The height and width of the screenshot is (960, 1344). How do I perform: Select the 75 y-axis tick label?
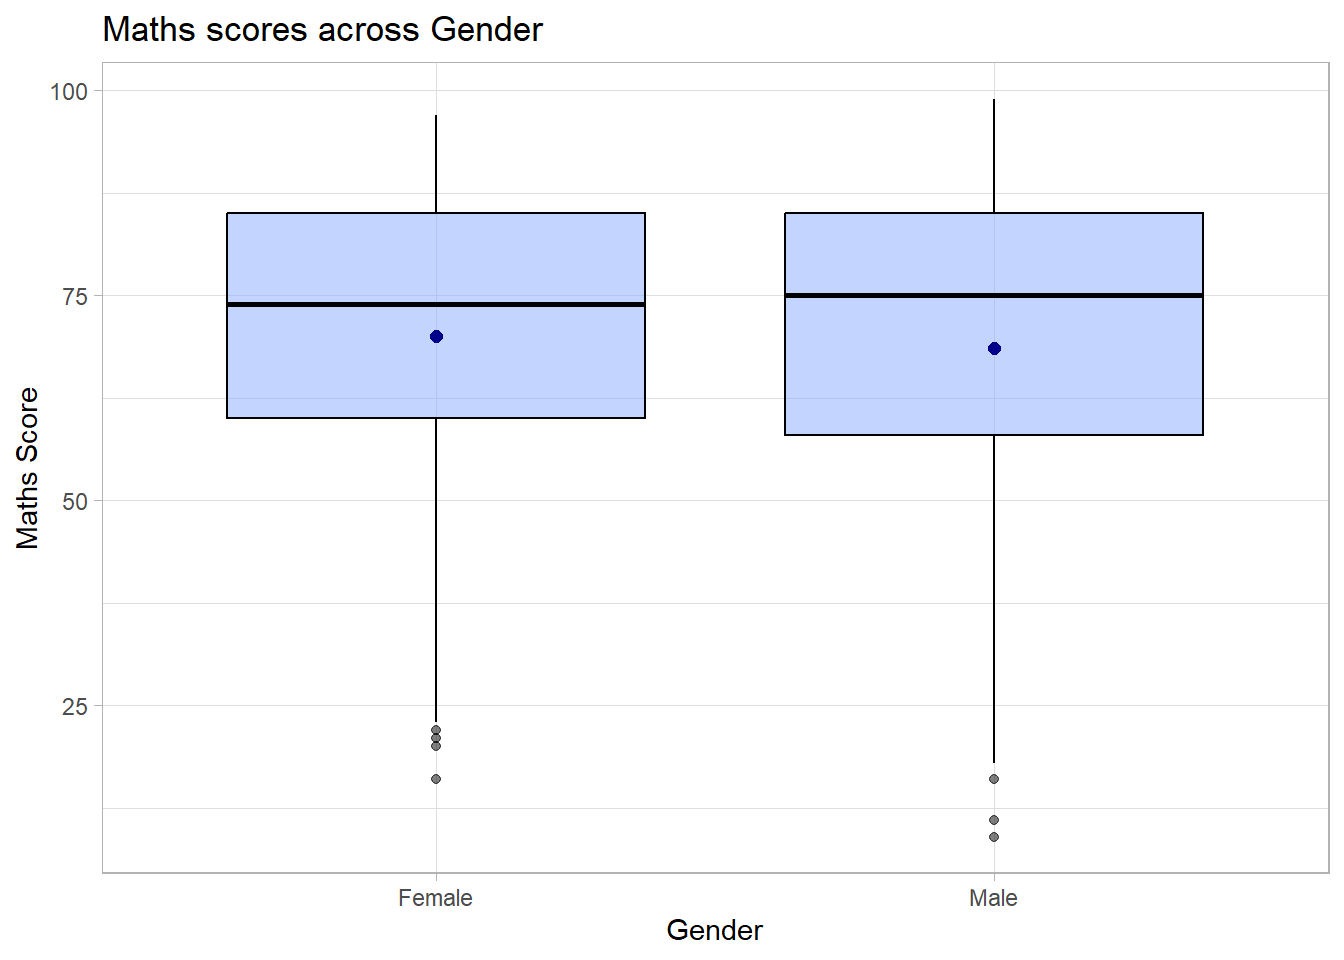click(75, 296)
